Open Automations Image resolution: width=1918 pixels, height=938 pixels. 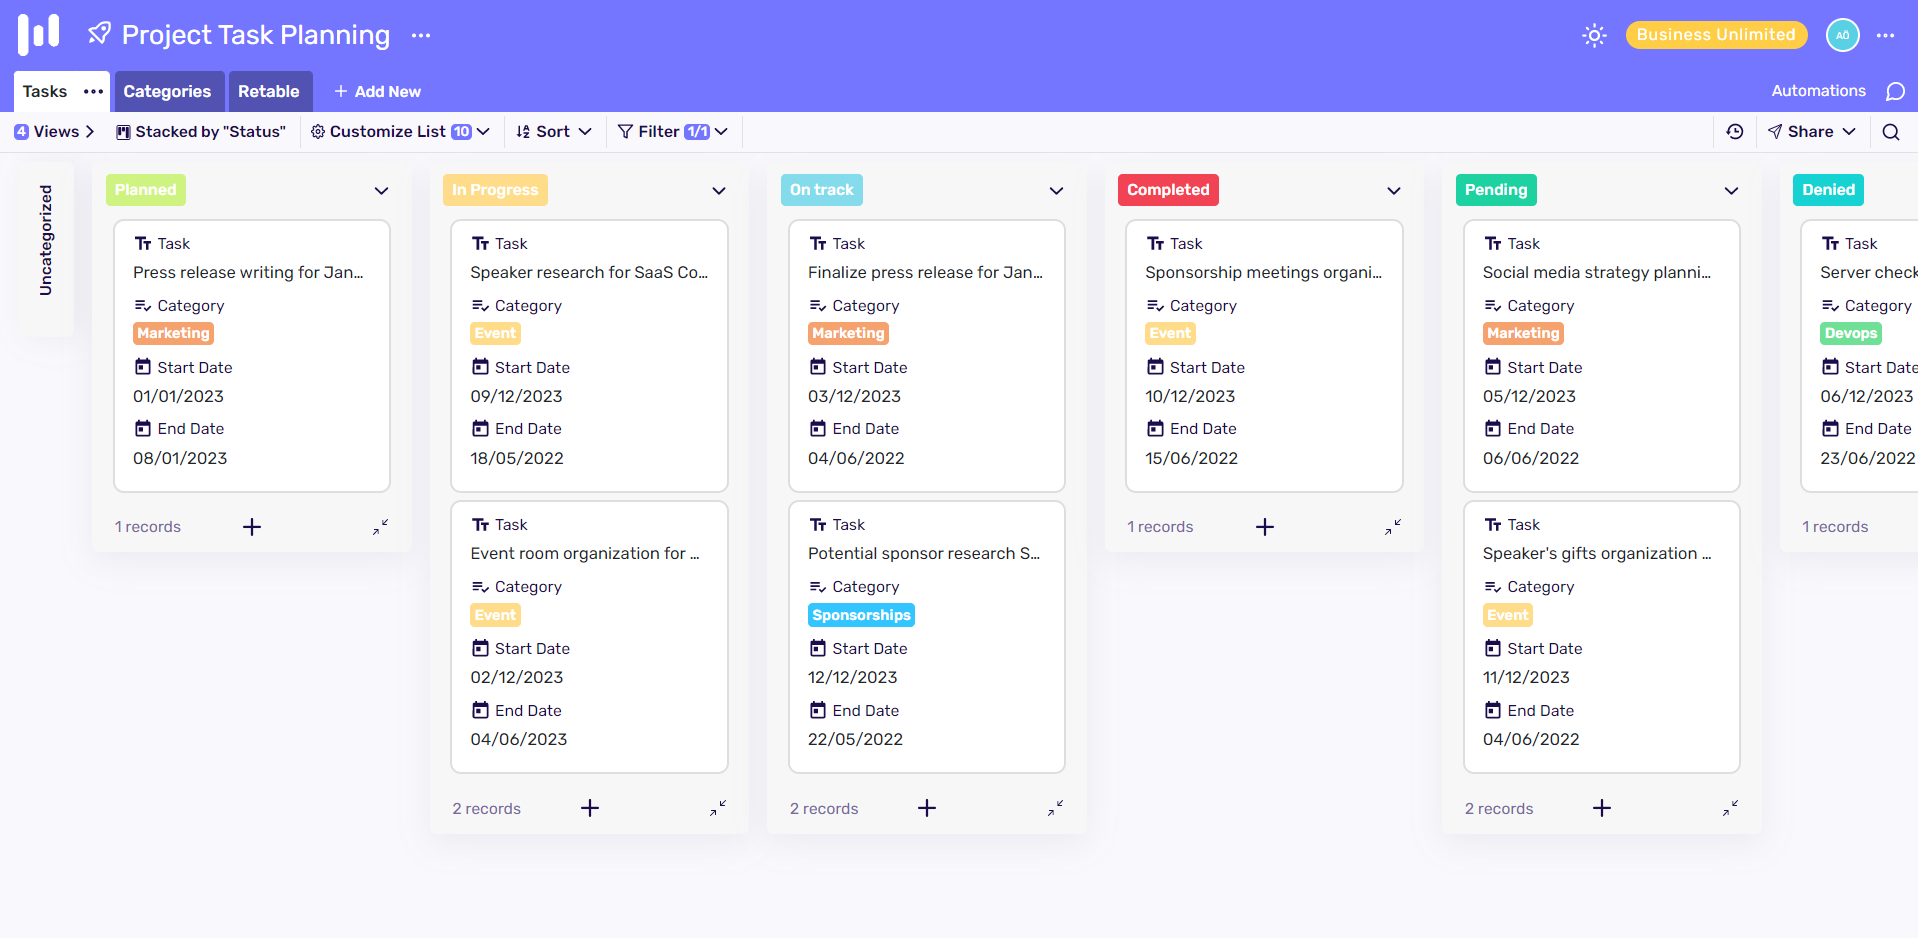[x=1818, y=91]
